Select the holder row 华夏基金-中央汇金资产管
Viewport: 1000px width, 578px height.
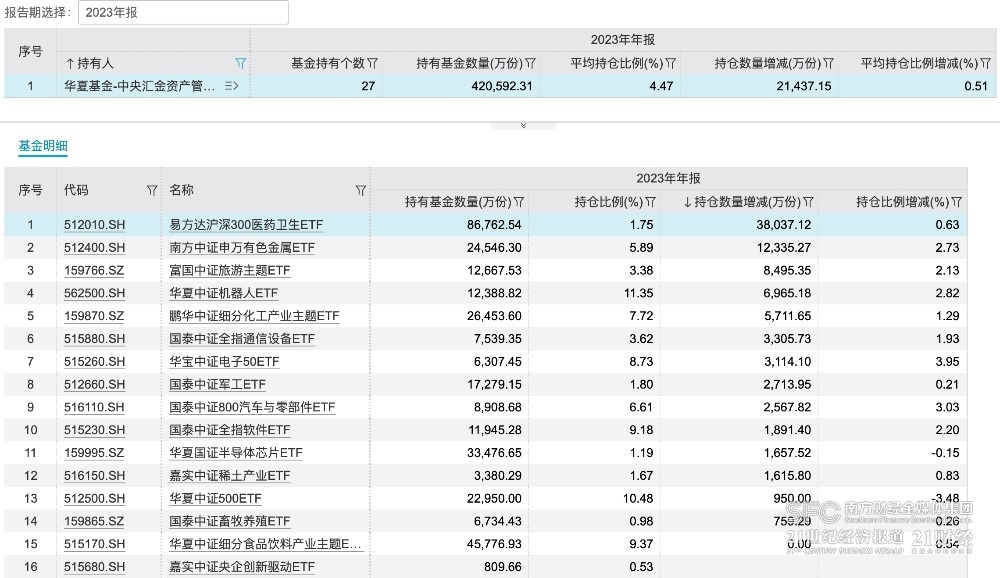[x=500, y=85]
